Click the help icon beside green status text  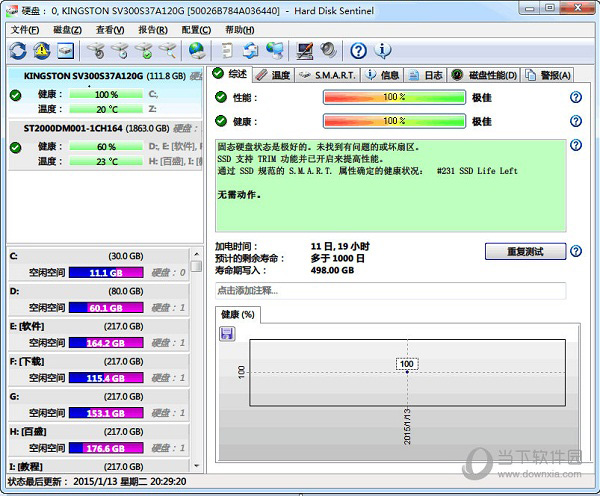click(576, 145)
